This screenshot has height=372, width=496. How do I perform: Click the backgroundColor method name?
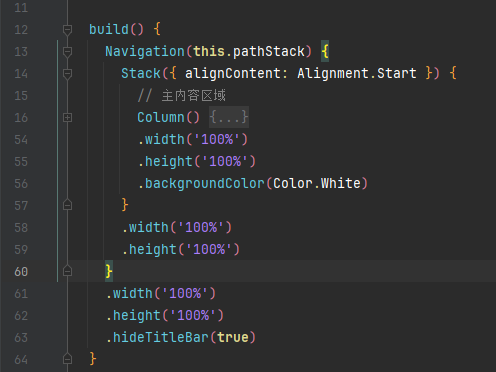205,184
